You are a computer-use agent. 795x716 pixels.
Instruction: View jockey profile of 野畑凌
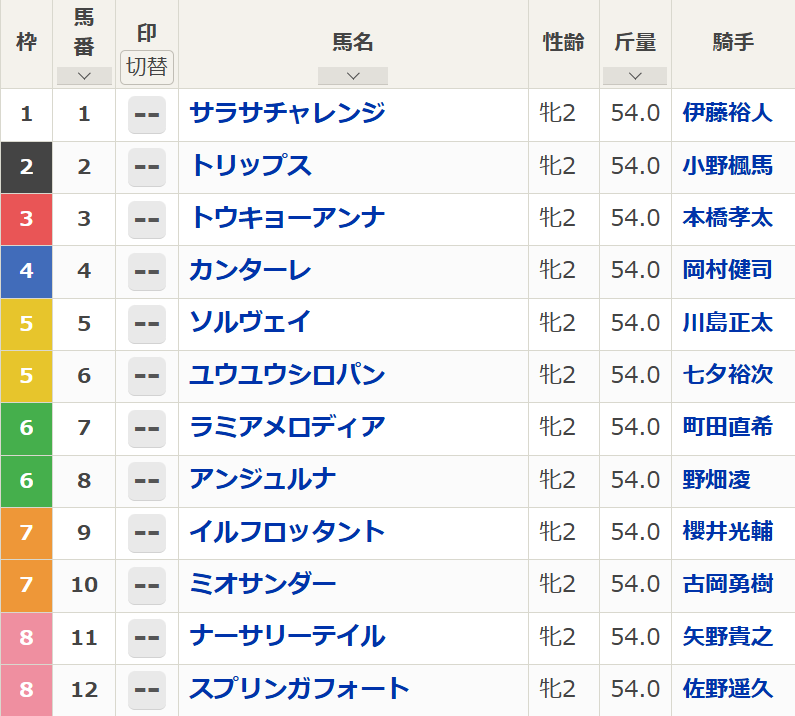(x=716, y=480)
